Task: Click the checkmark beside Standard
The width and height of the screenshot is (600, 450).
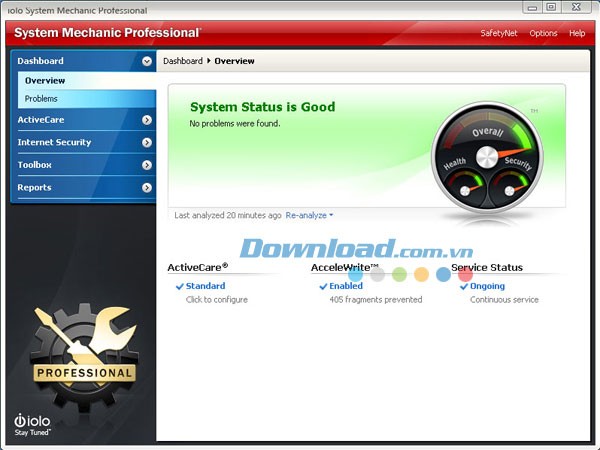Action: 179,286
